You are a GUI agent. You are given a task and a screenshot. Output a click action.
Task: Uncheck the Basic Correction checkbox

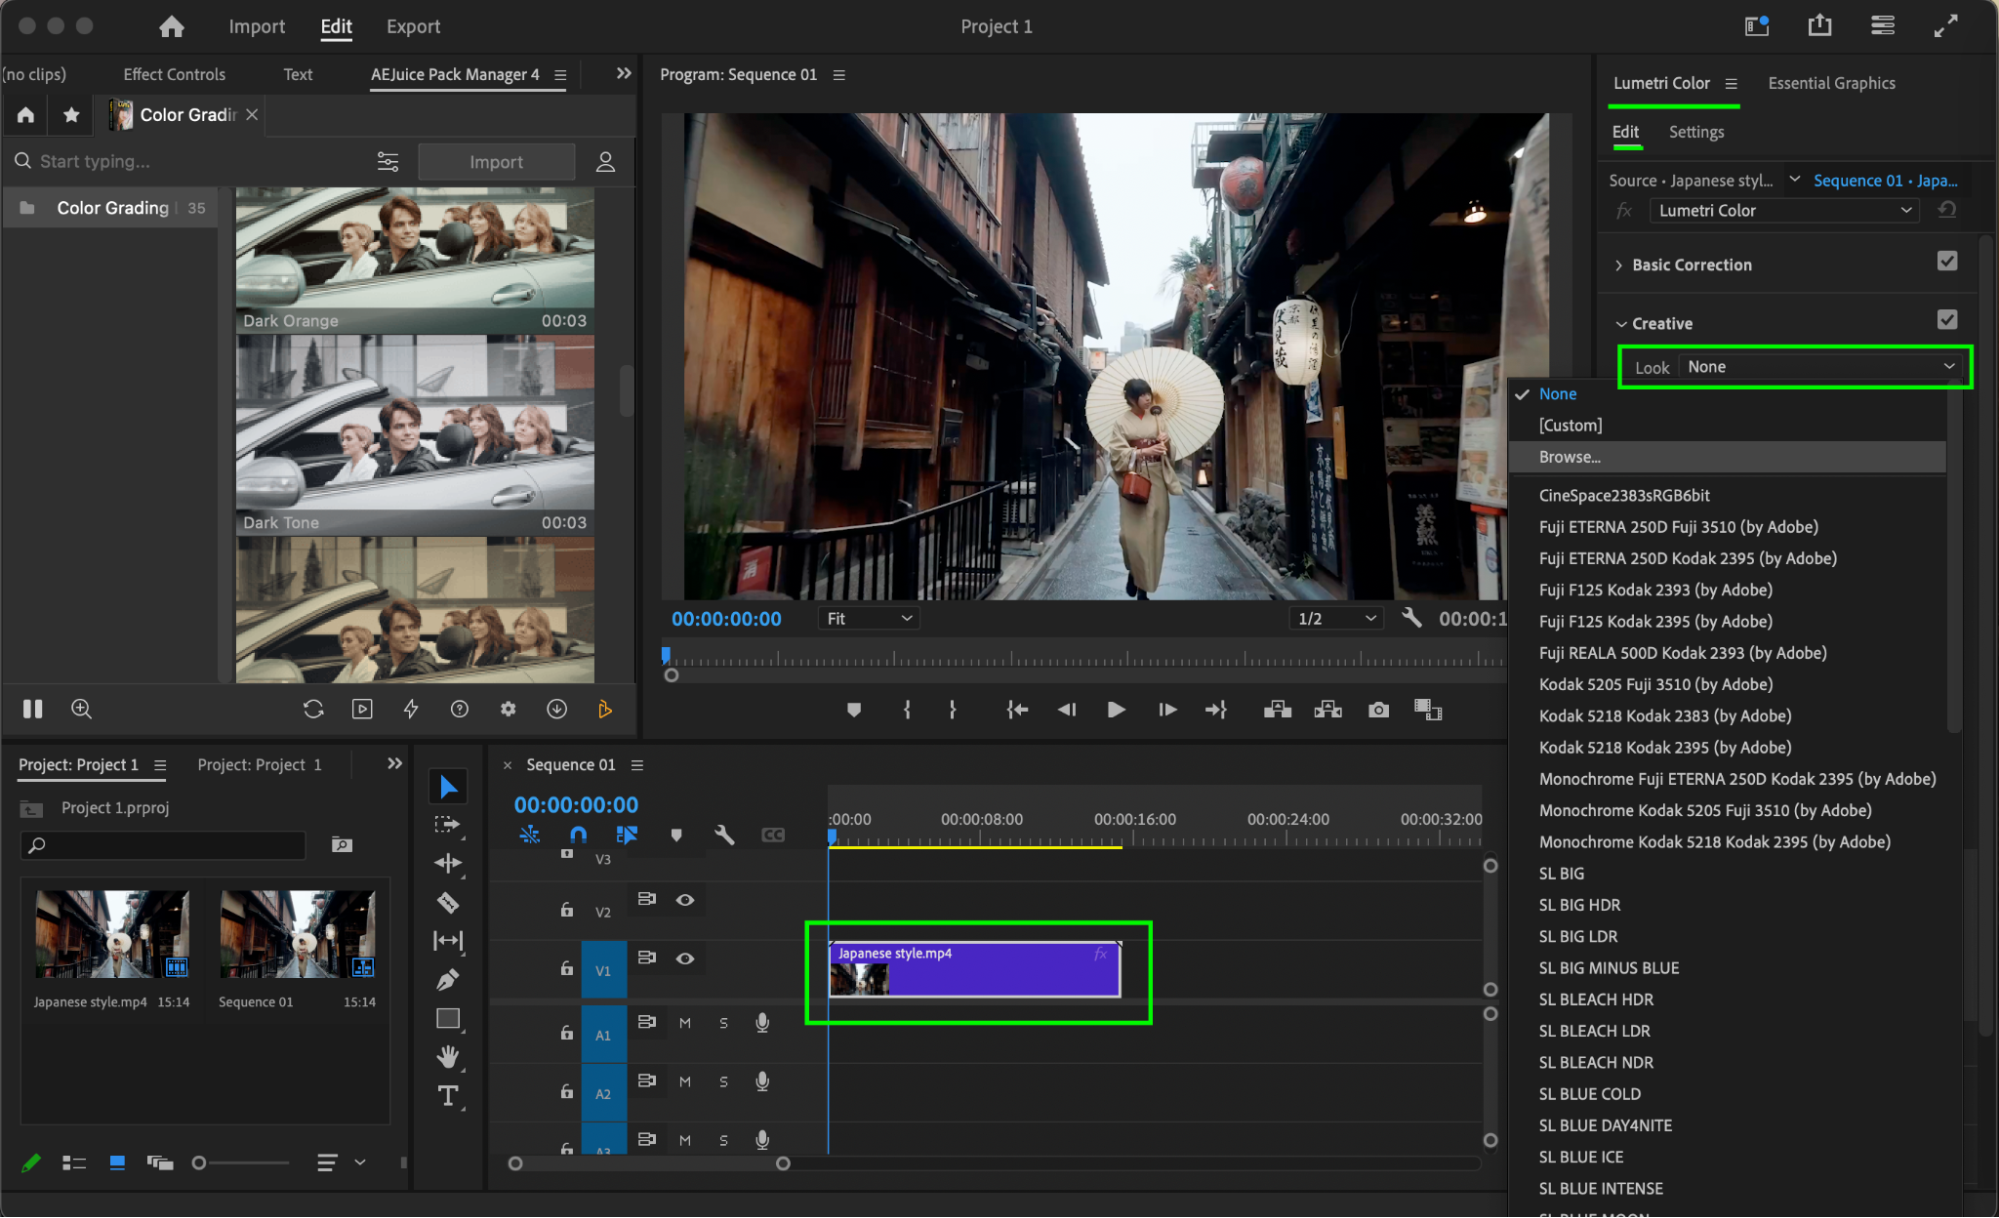click(x=1946, y=262)
